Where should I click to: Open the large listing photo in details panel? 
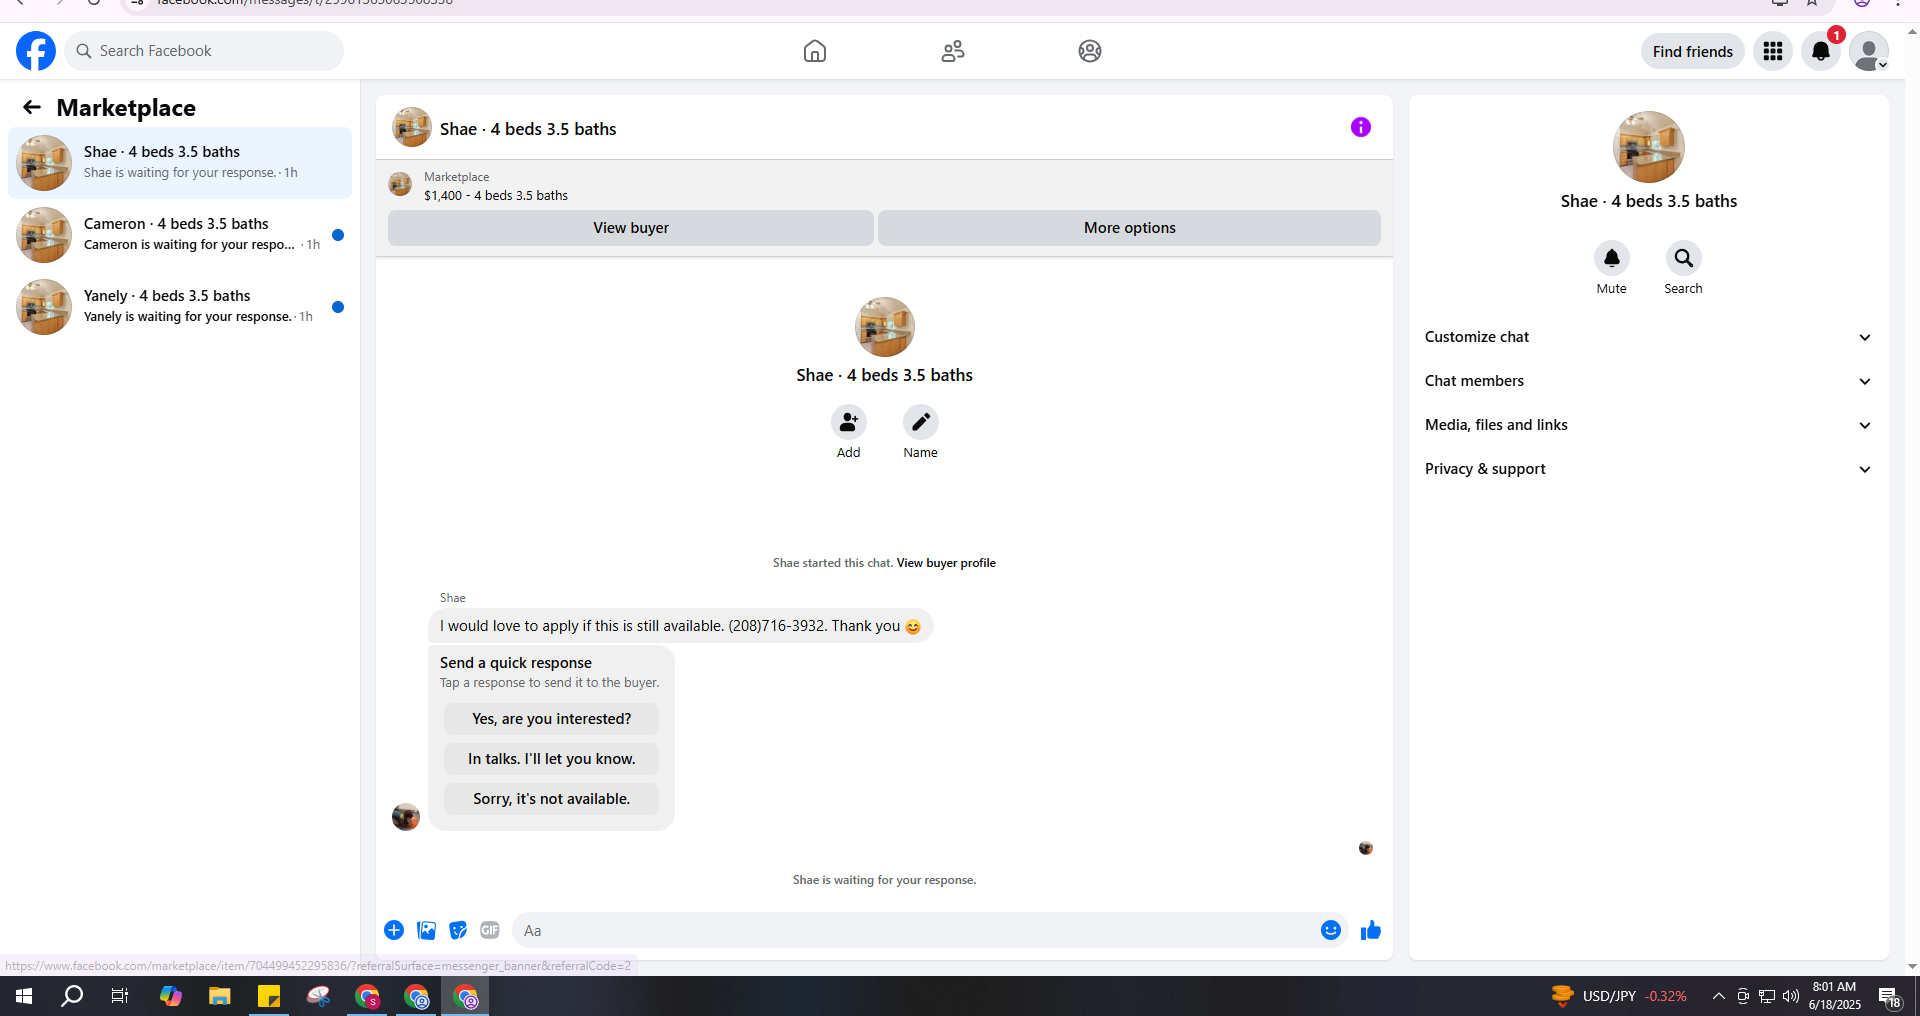pyautogui.click(x=1649, y=147)
